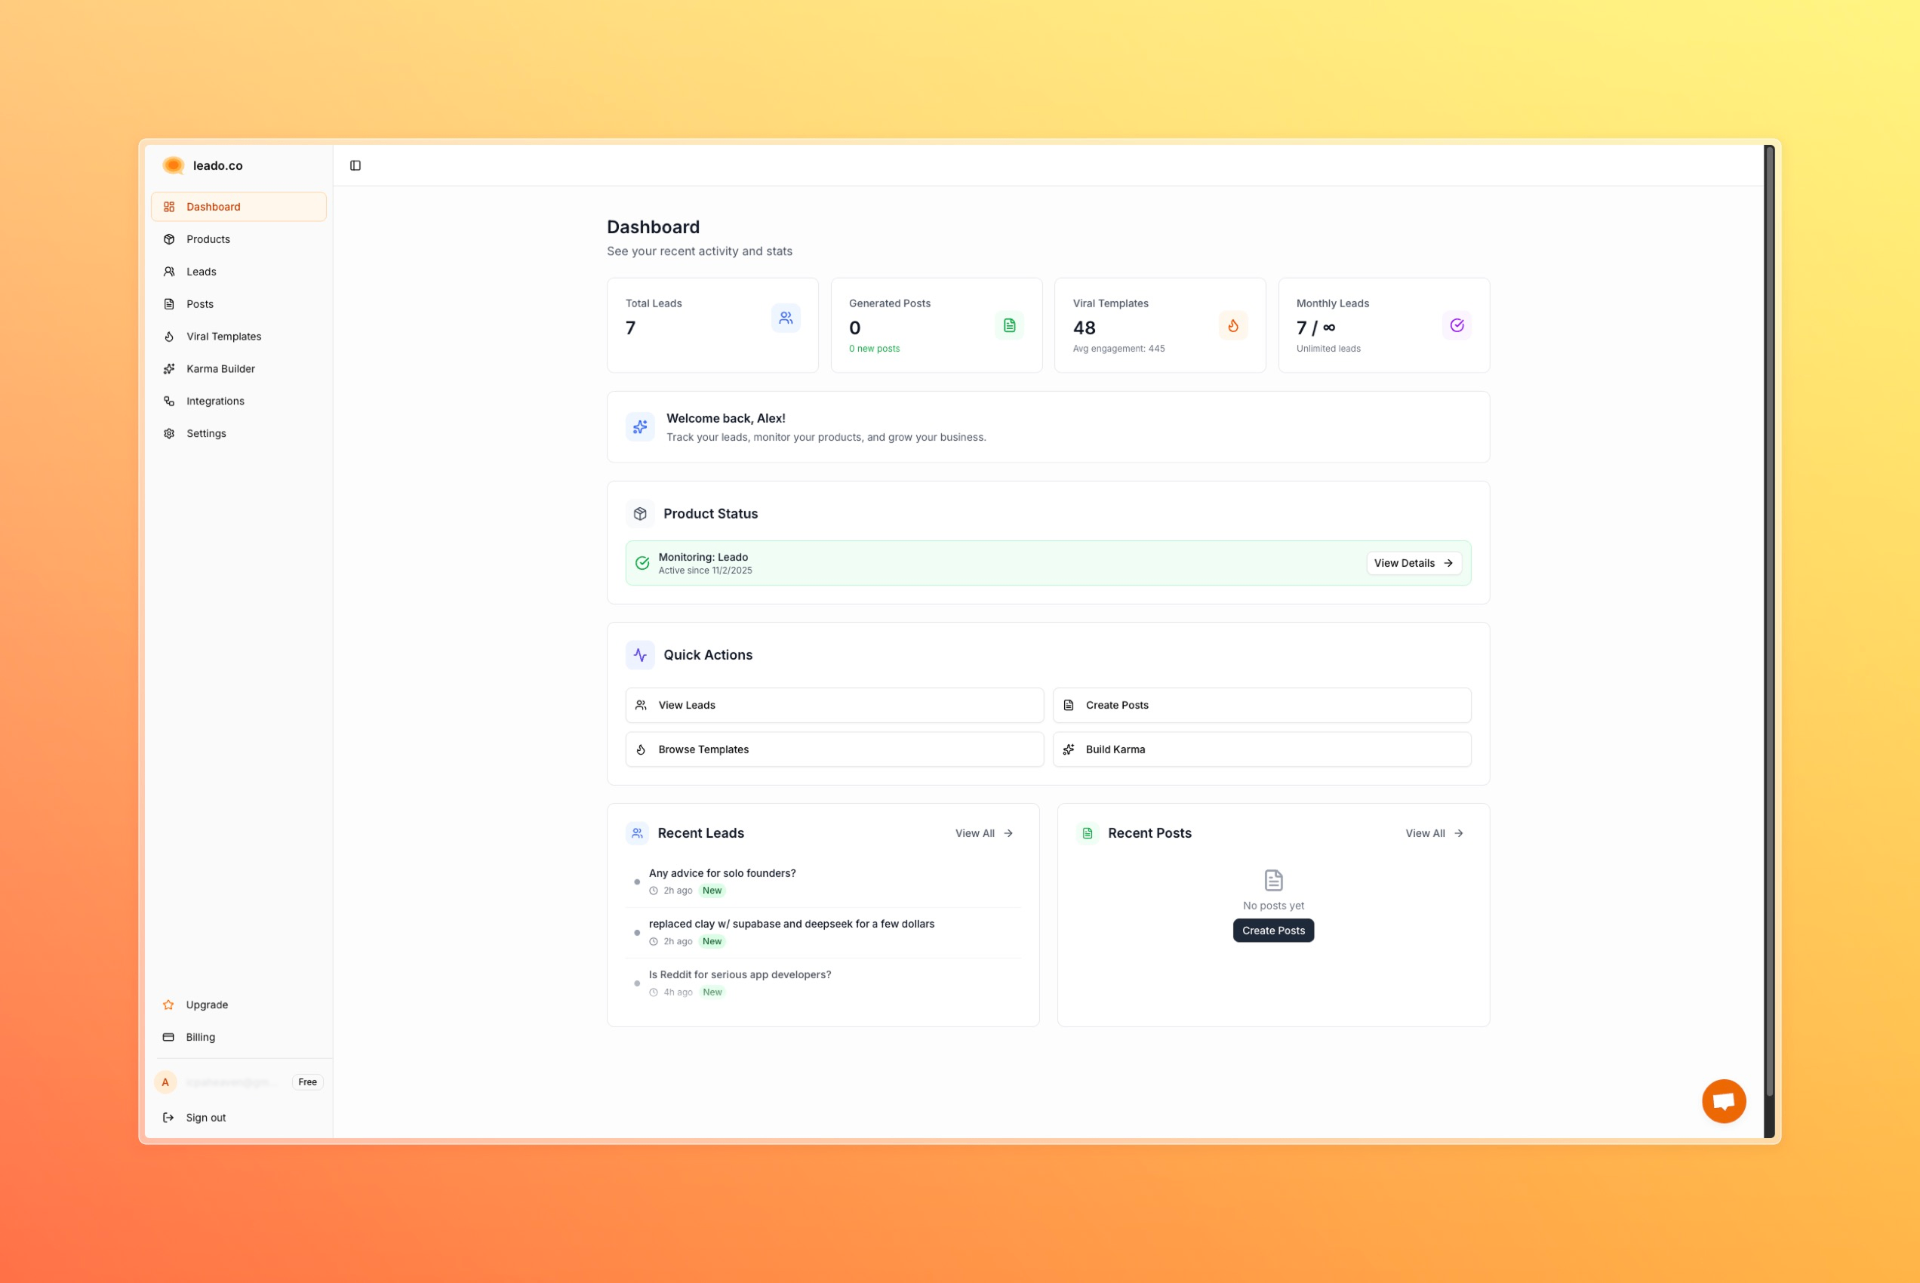The image size is (1920, 1283).
Task: Click the Monthly Leads checkmark icon
Action: (x=1457, y=326)
